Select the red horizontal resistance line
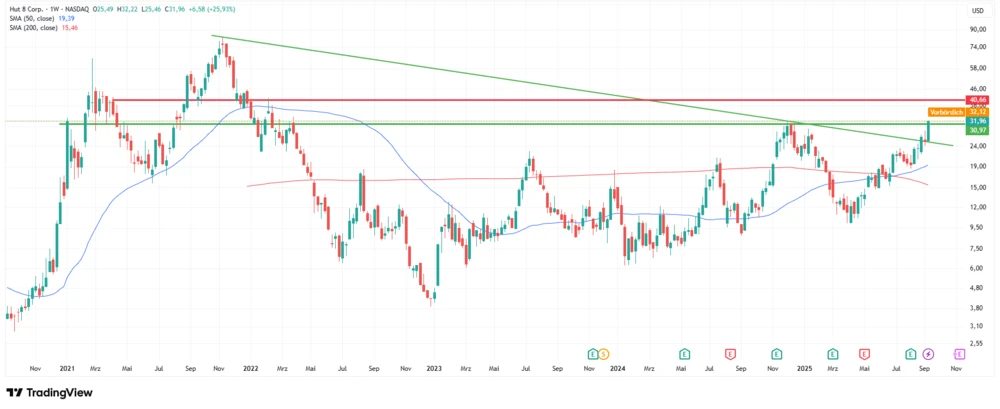This screenshot has height=409, width=1000. pos(500,100)
